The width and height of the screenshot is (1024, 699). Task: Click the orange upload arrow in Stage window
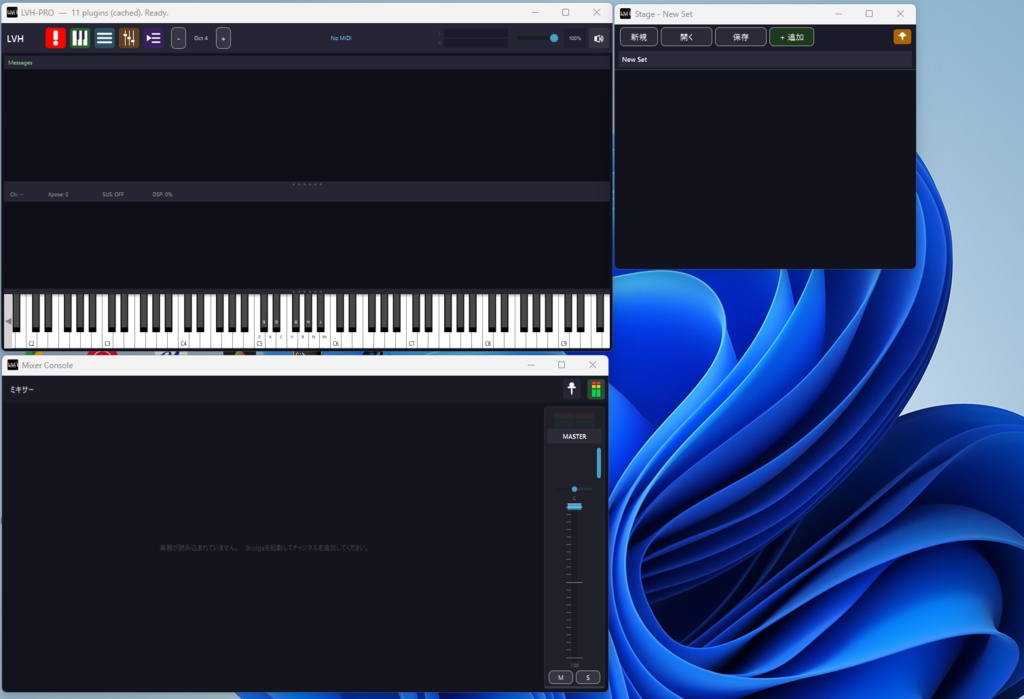click(x=902, y=37)
